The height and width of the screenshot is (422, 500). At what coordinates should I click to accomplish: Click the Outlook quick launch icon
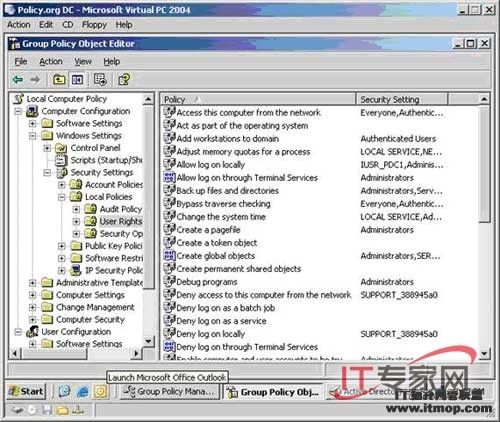click(100, 391)
